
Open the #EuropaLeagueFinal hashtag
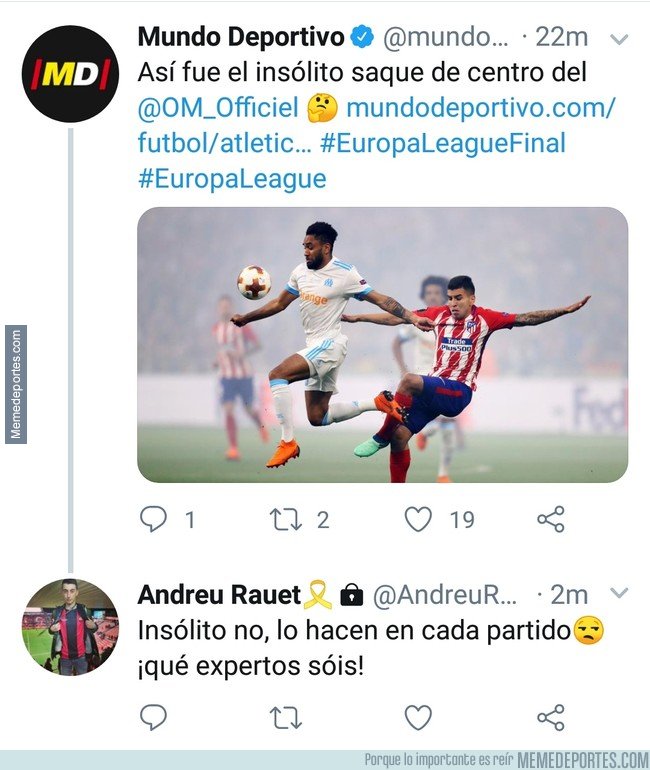[443, 143]
